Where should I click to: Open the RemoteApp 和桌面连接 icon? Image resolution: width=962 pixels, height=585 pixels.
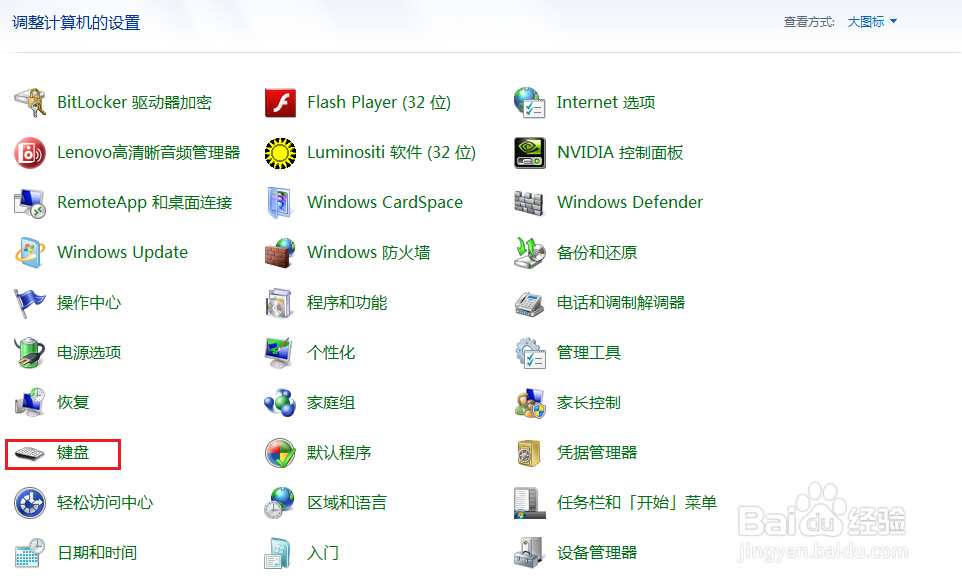pos(29,203)
